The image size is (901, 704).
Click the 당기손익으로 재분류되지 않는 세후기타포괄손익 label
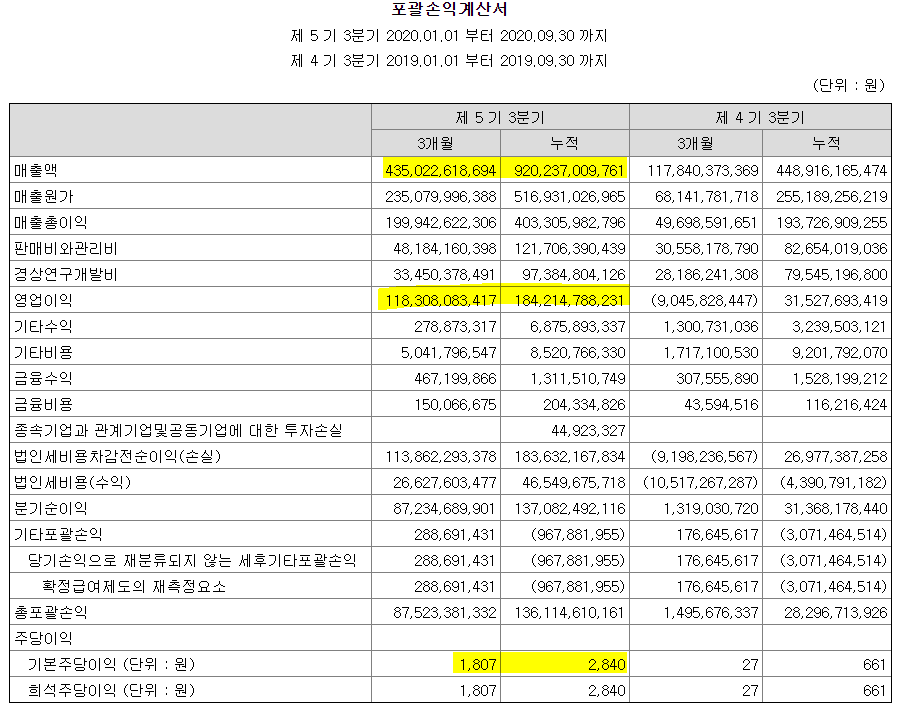(x=192, y=560)
